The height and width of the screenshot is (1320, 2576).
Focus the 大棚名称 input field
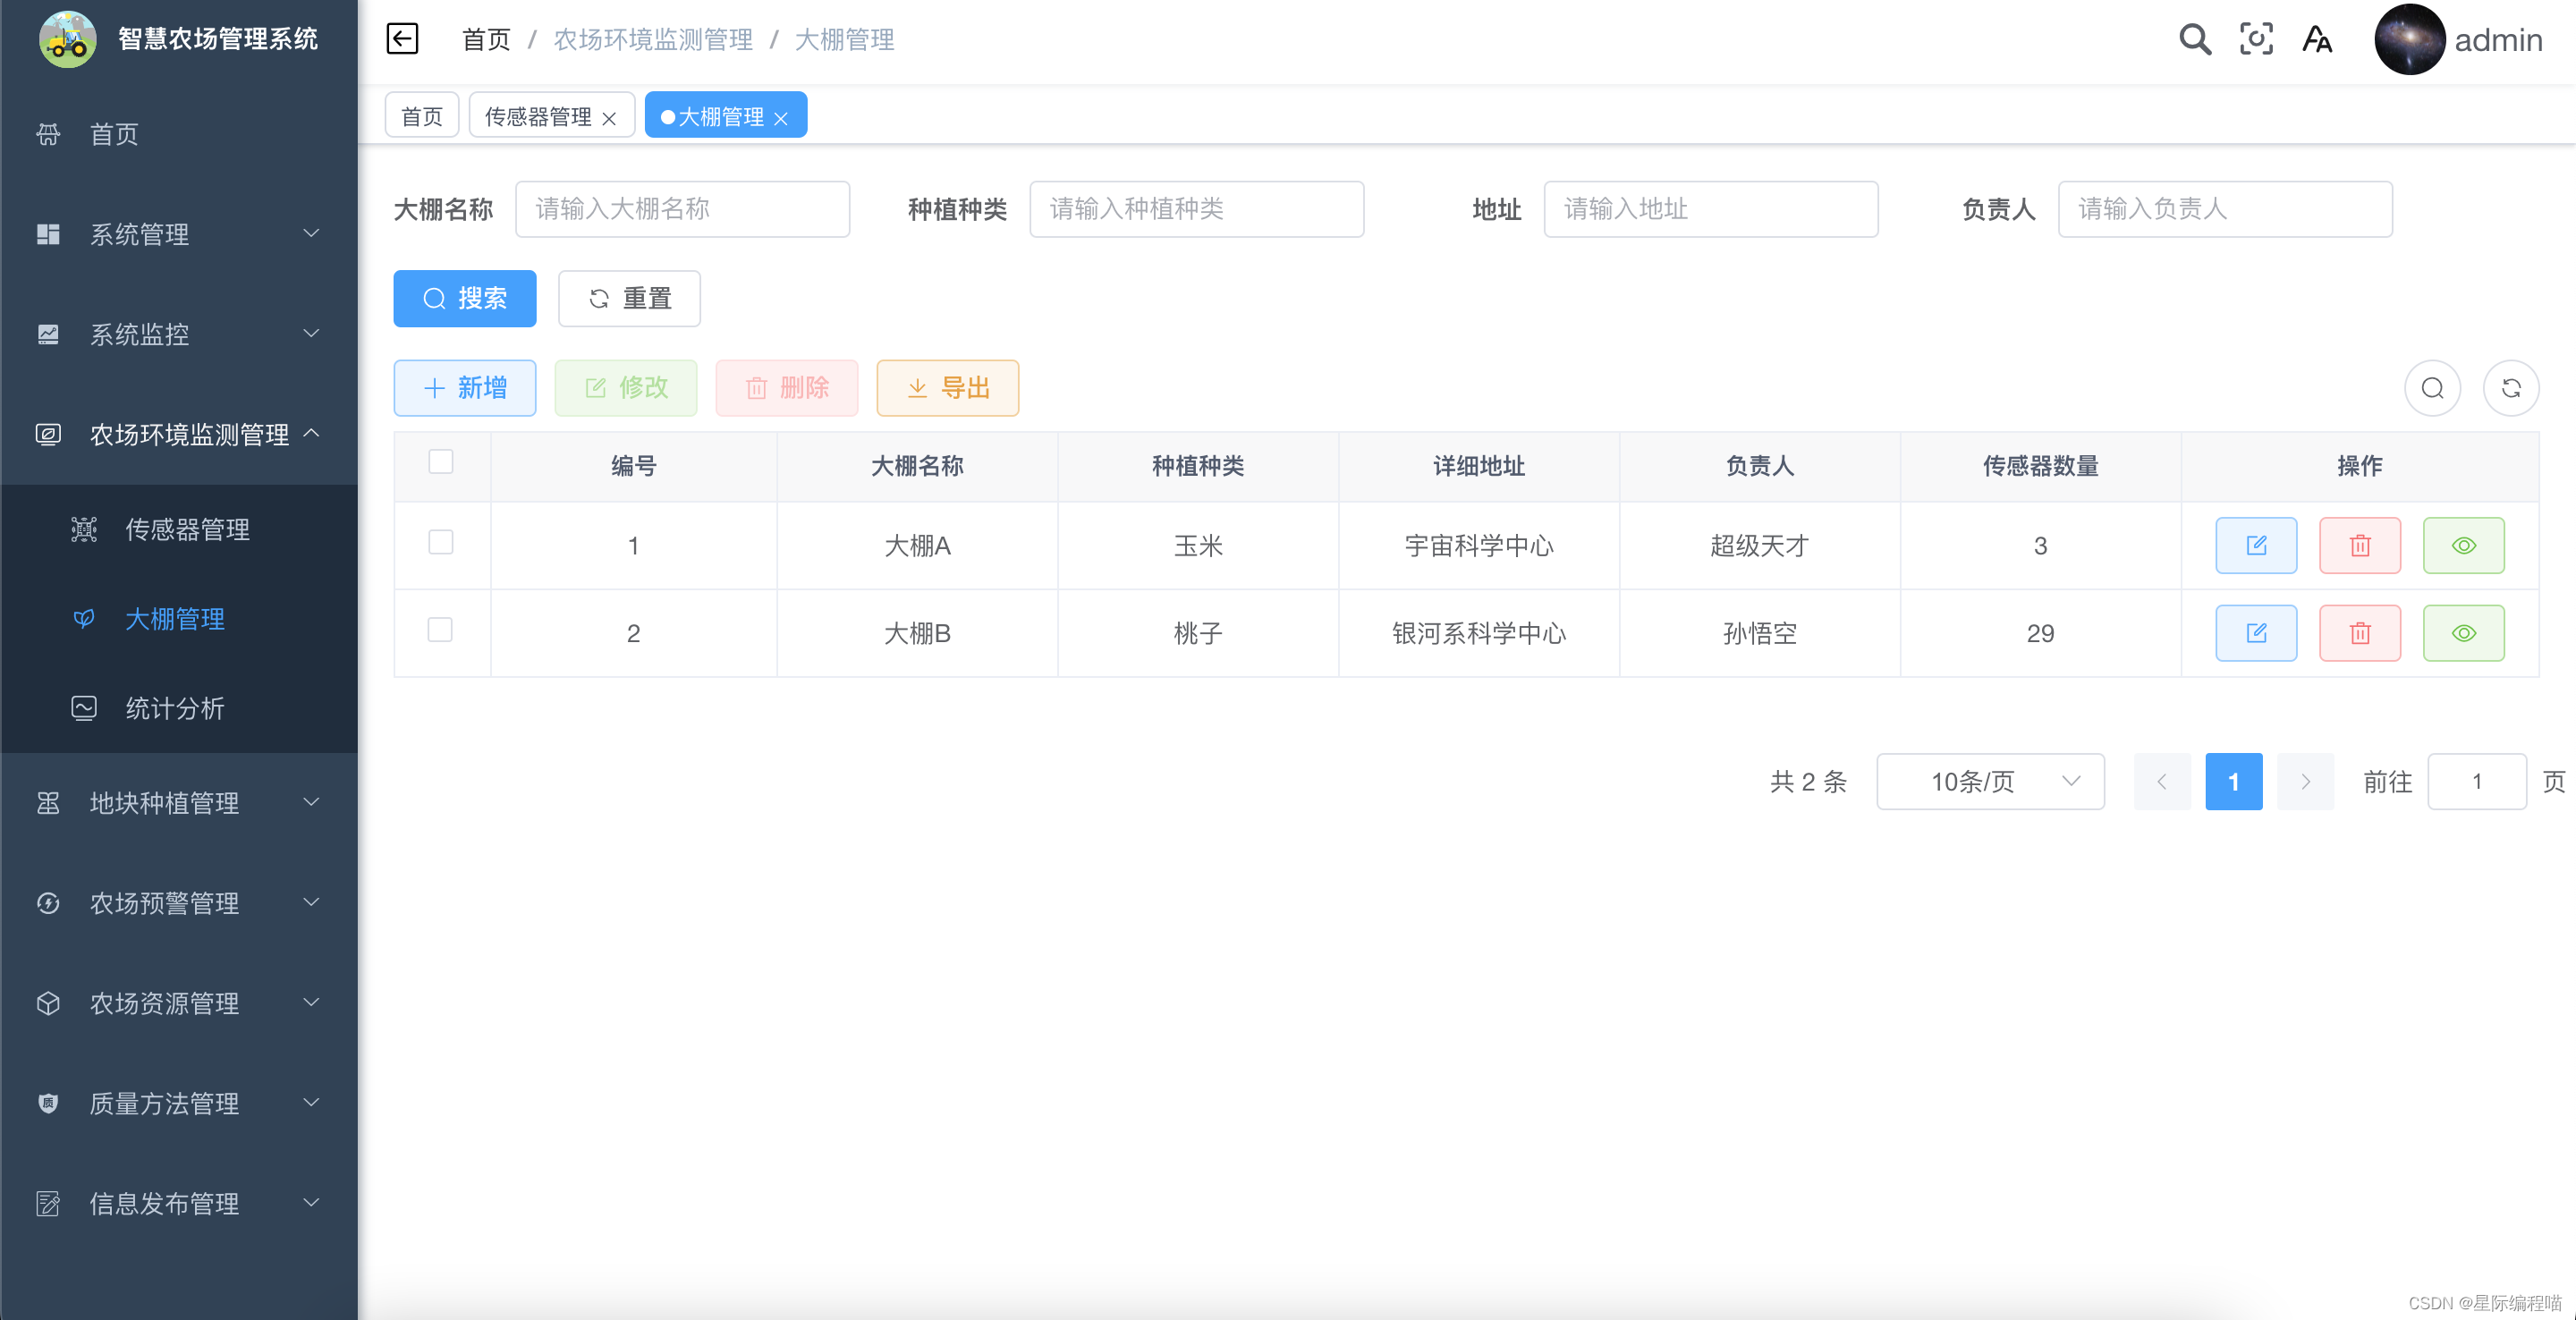tap(682, 209)
